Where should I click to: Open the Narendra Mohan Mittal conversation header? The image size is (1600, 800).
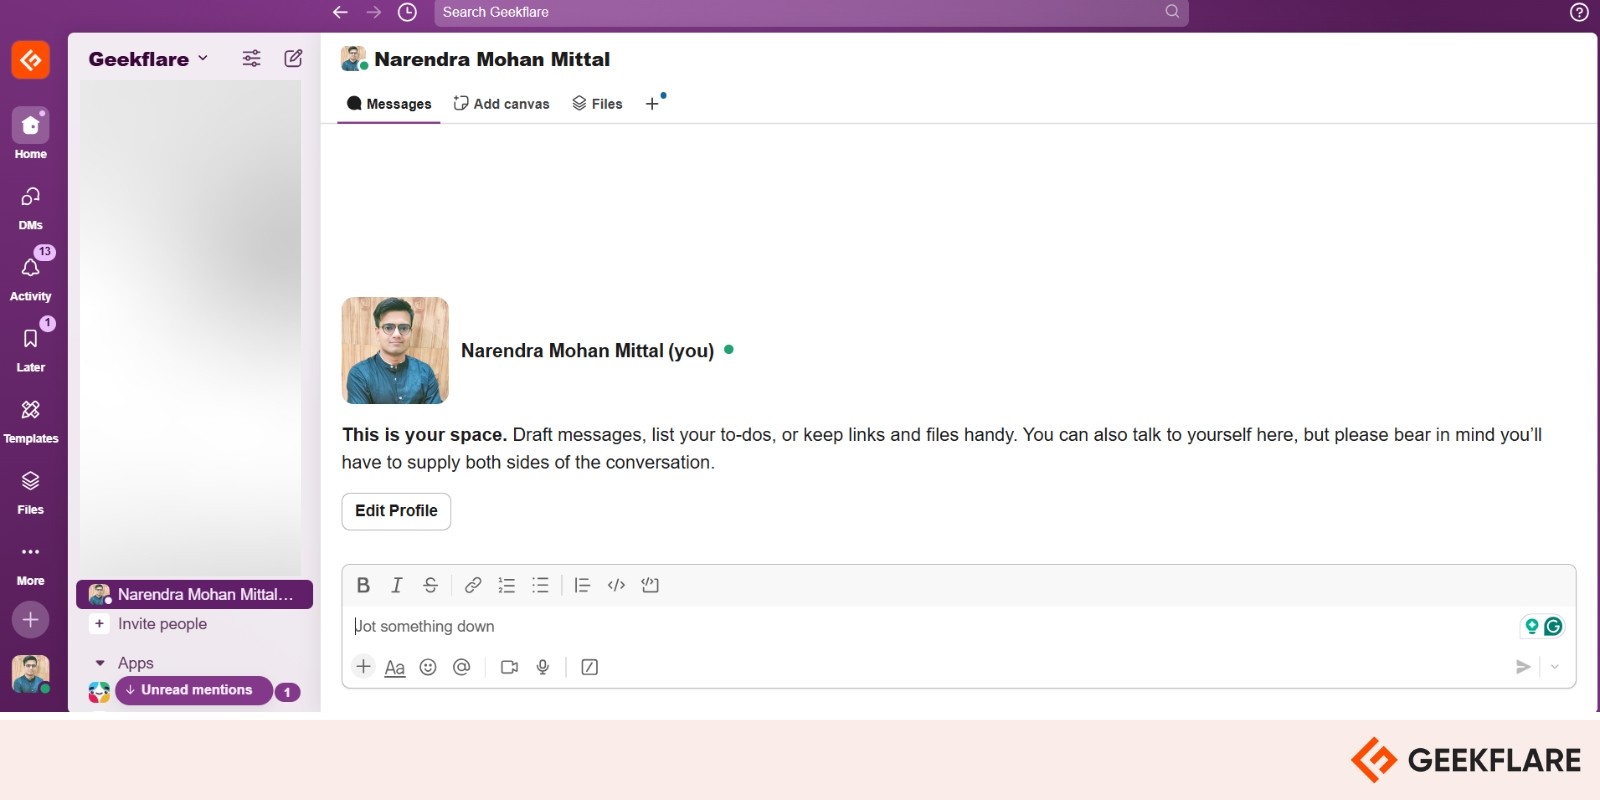click(x=476, y=59)
